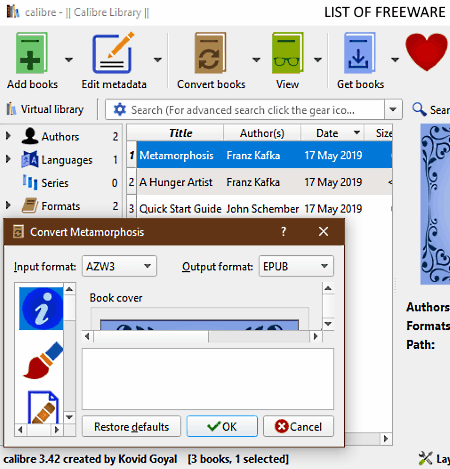Sort by the Date column header
The width and height of the screenshot is (450, 469).
tap(332, 133)
